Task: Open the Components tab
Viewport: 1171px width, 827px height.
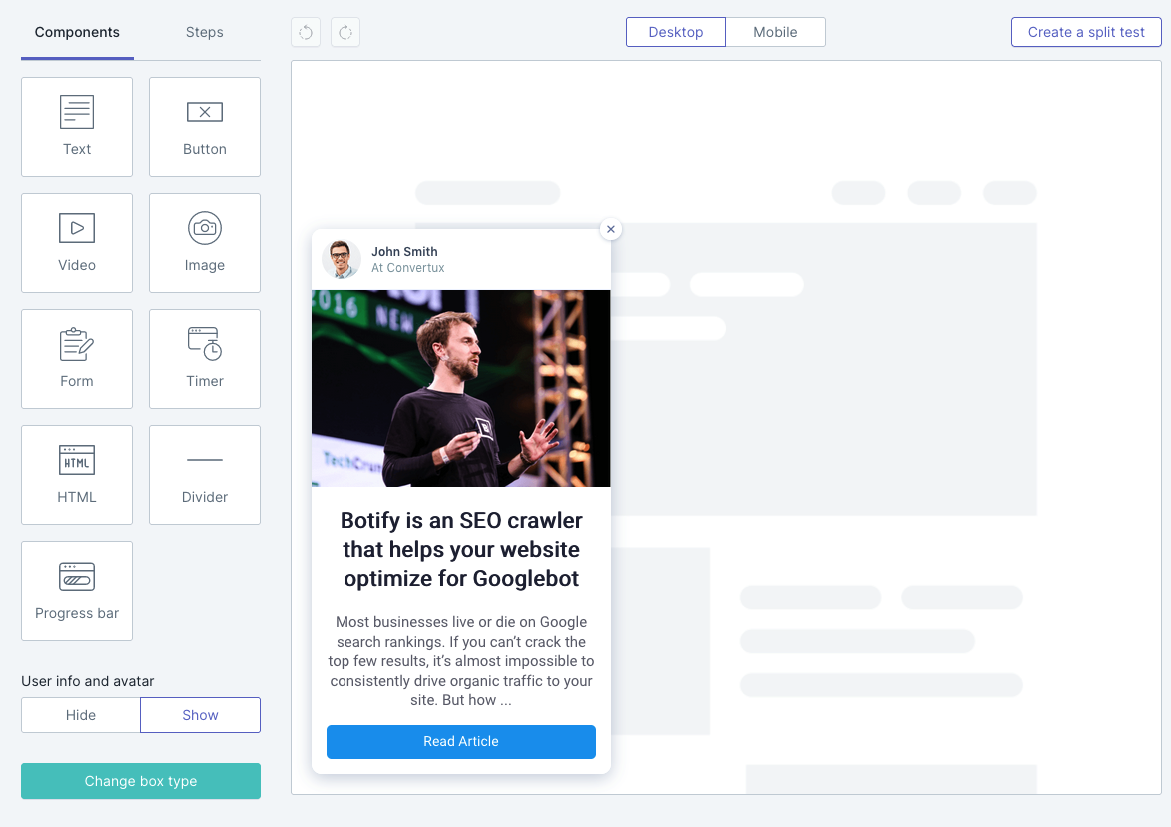Action: 77,32
